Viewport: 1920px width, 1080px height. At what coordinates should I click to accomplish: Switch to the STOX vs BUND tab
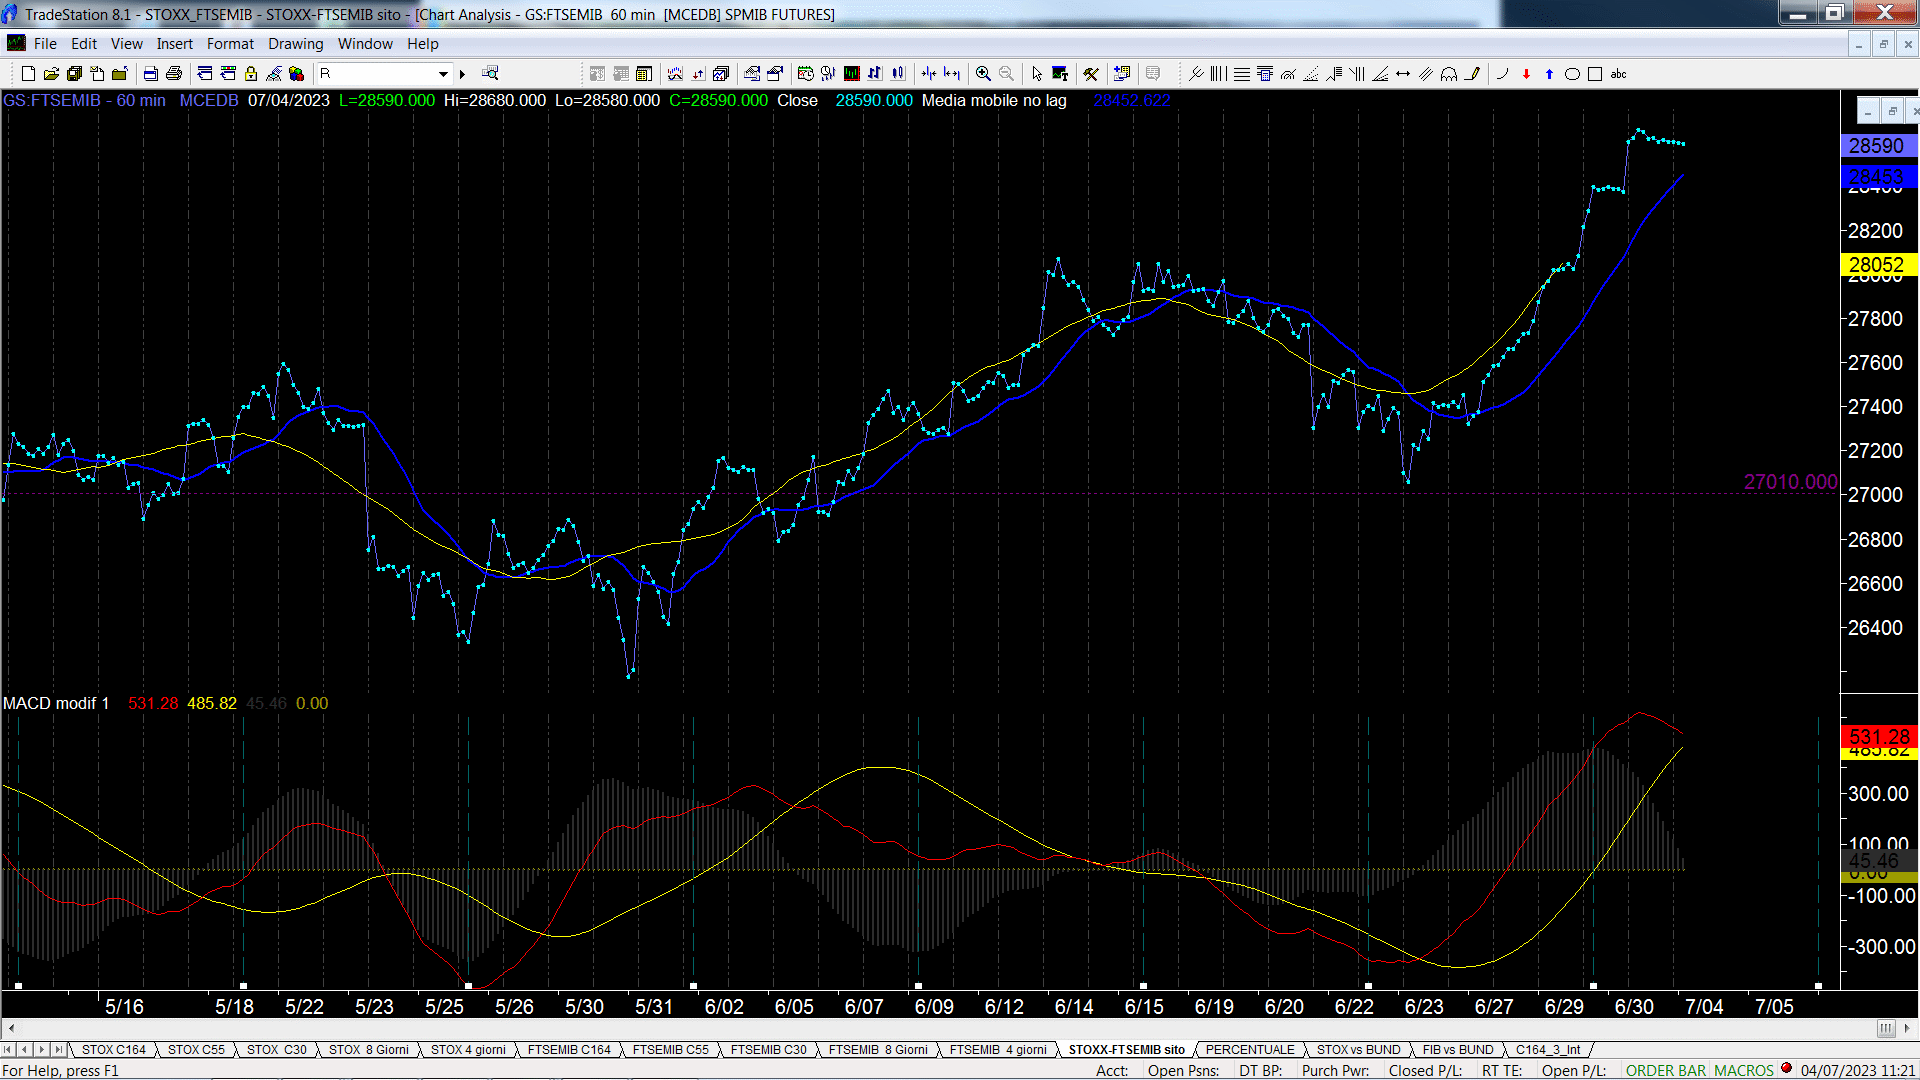click(x=1358, y=1050)
